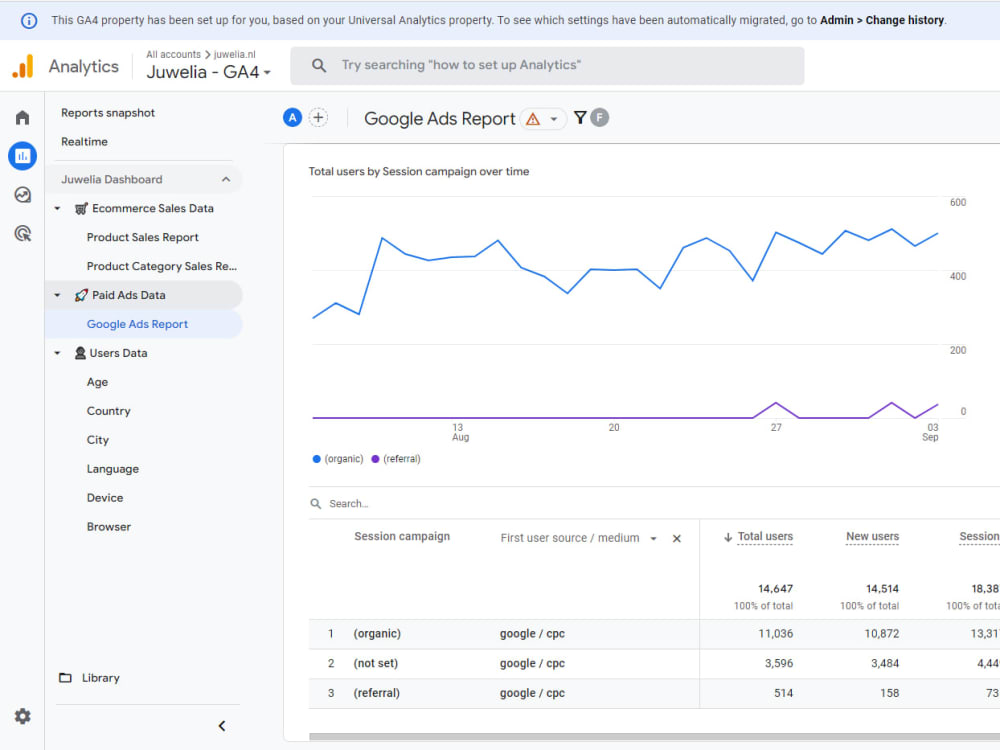Screen dimensions: 1000x750
Task: Collapse the Juwelia Dashboard collection
Action: tap(226, 179)
